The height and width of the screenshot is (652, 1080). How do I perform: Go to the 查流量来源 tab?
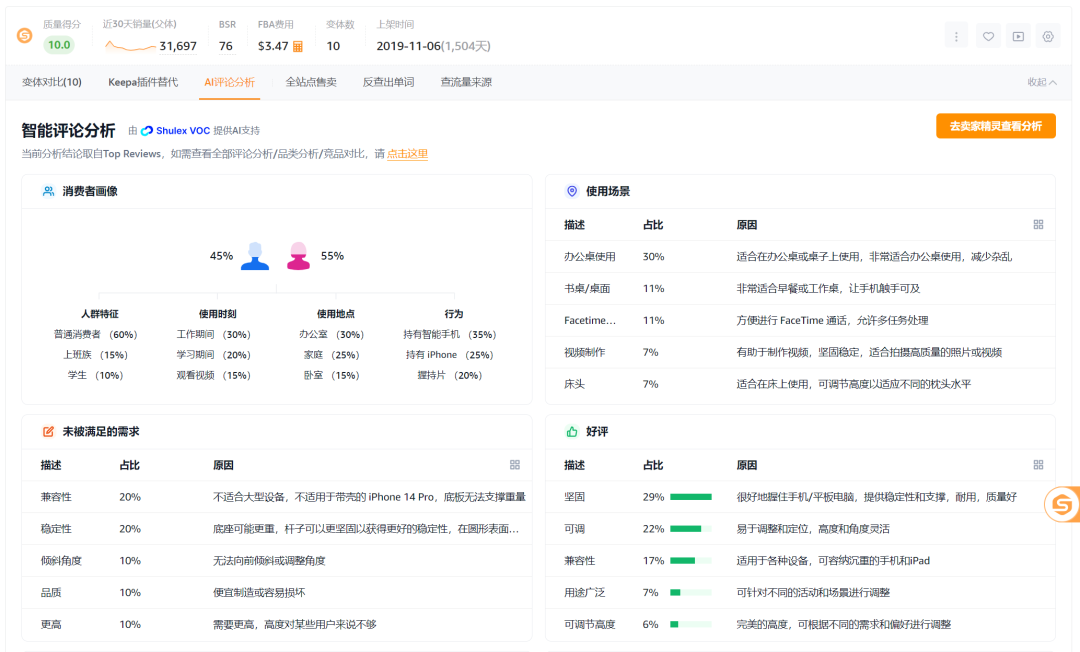466,82
